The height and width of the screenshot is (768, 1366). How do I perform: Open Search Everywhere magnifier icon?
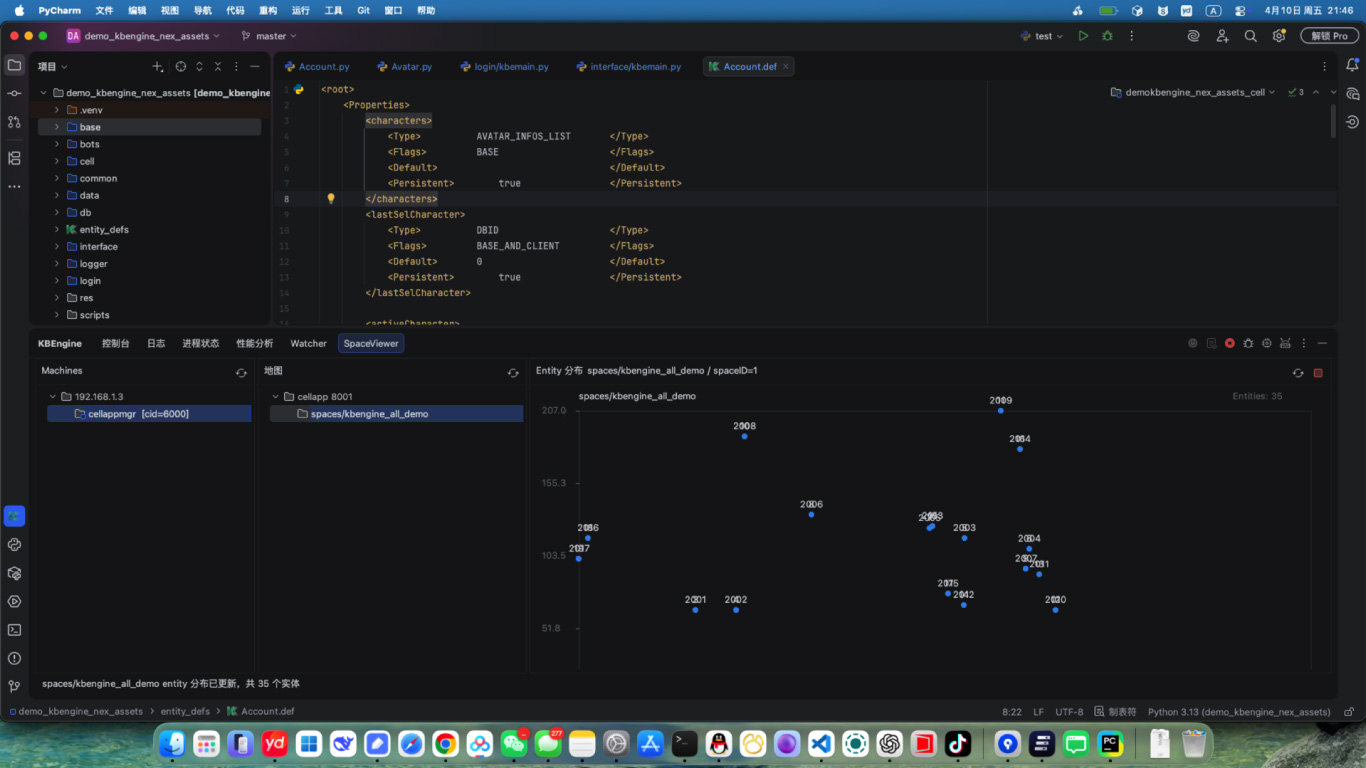pos(1251,35)
